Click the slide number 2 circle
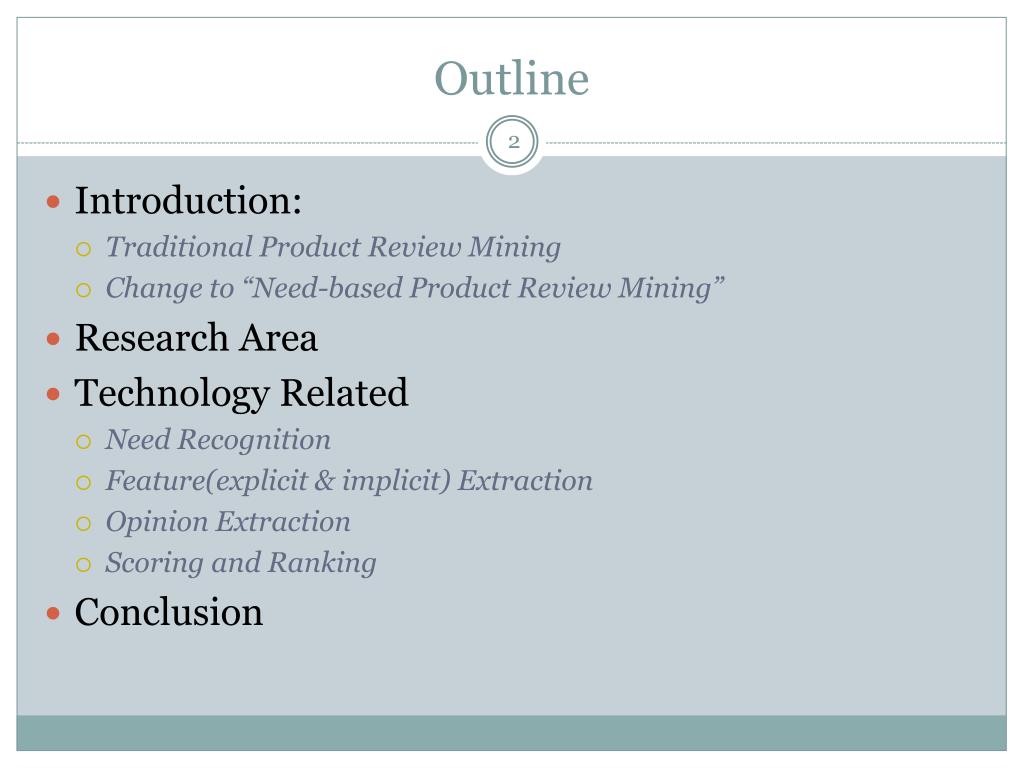The height and width of the screenshot is (768, 1024). [513, 142]
